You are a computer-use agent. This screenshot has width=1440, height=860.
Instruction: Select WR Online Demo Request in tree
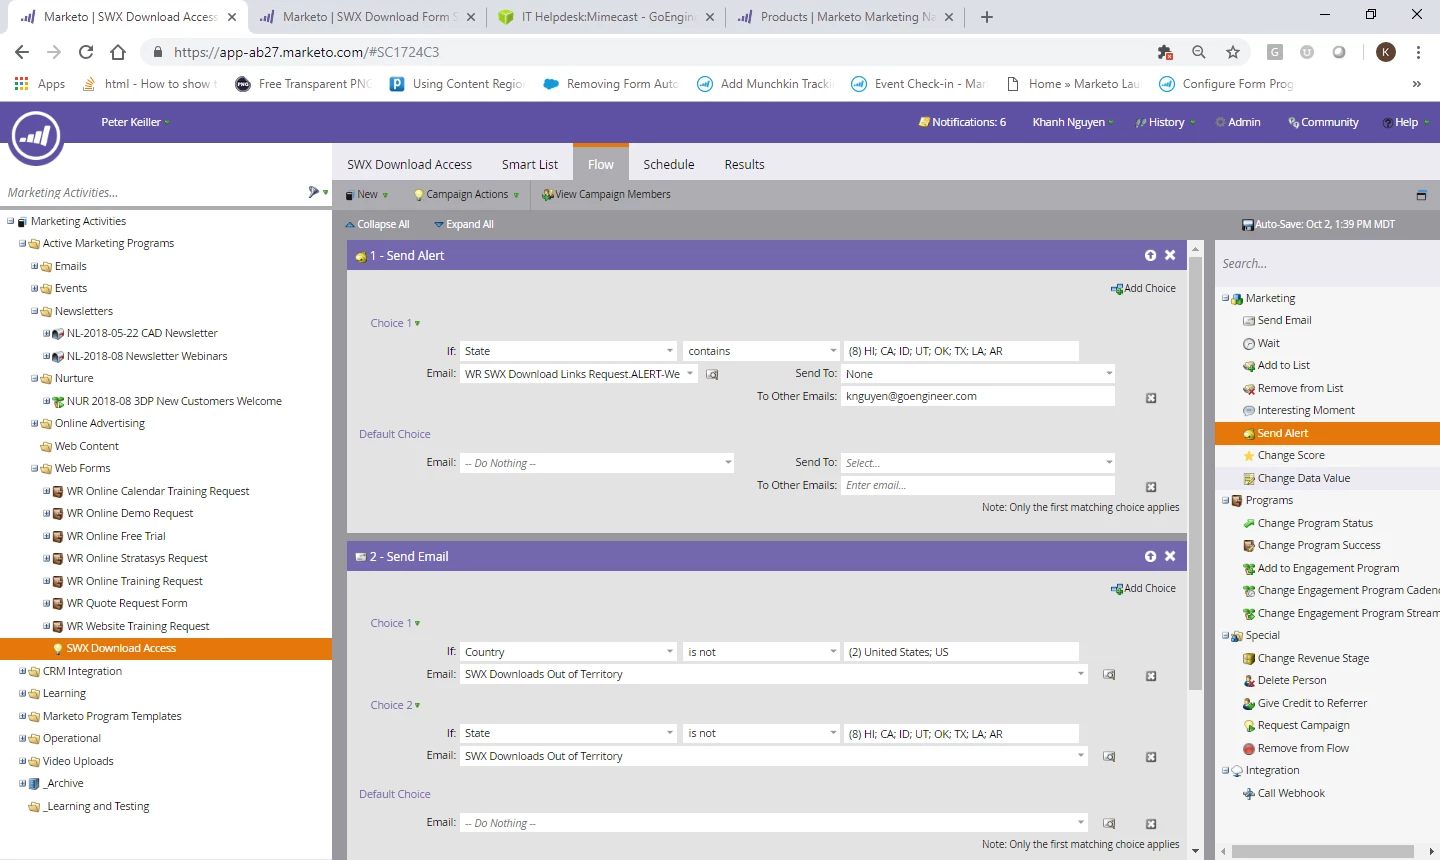pyautogui.click(x=130, y=513)
